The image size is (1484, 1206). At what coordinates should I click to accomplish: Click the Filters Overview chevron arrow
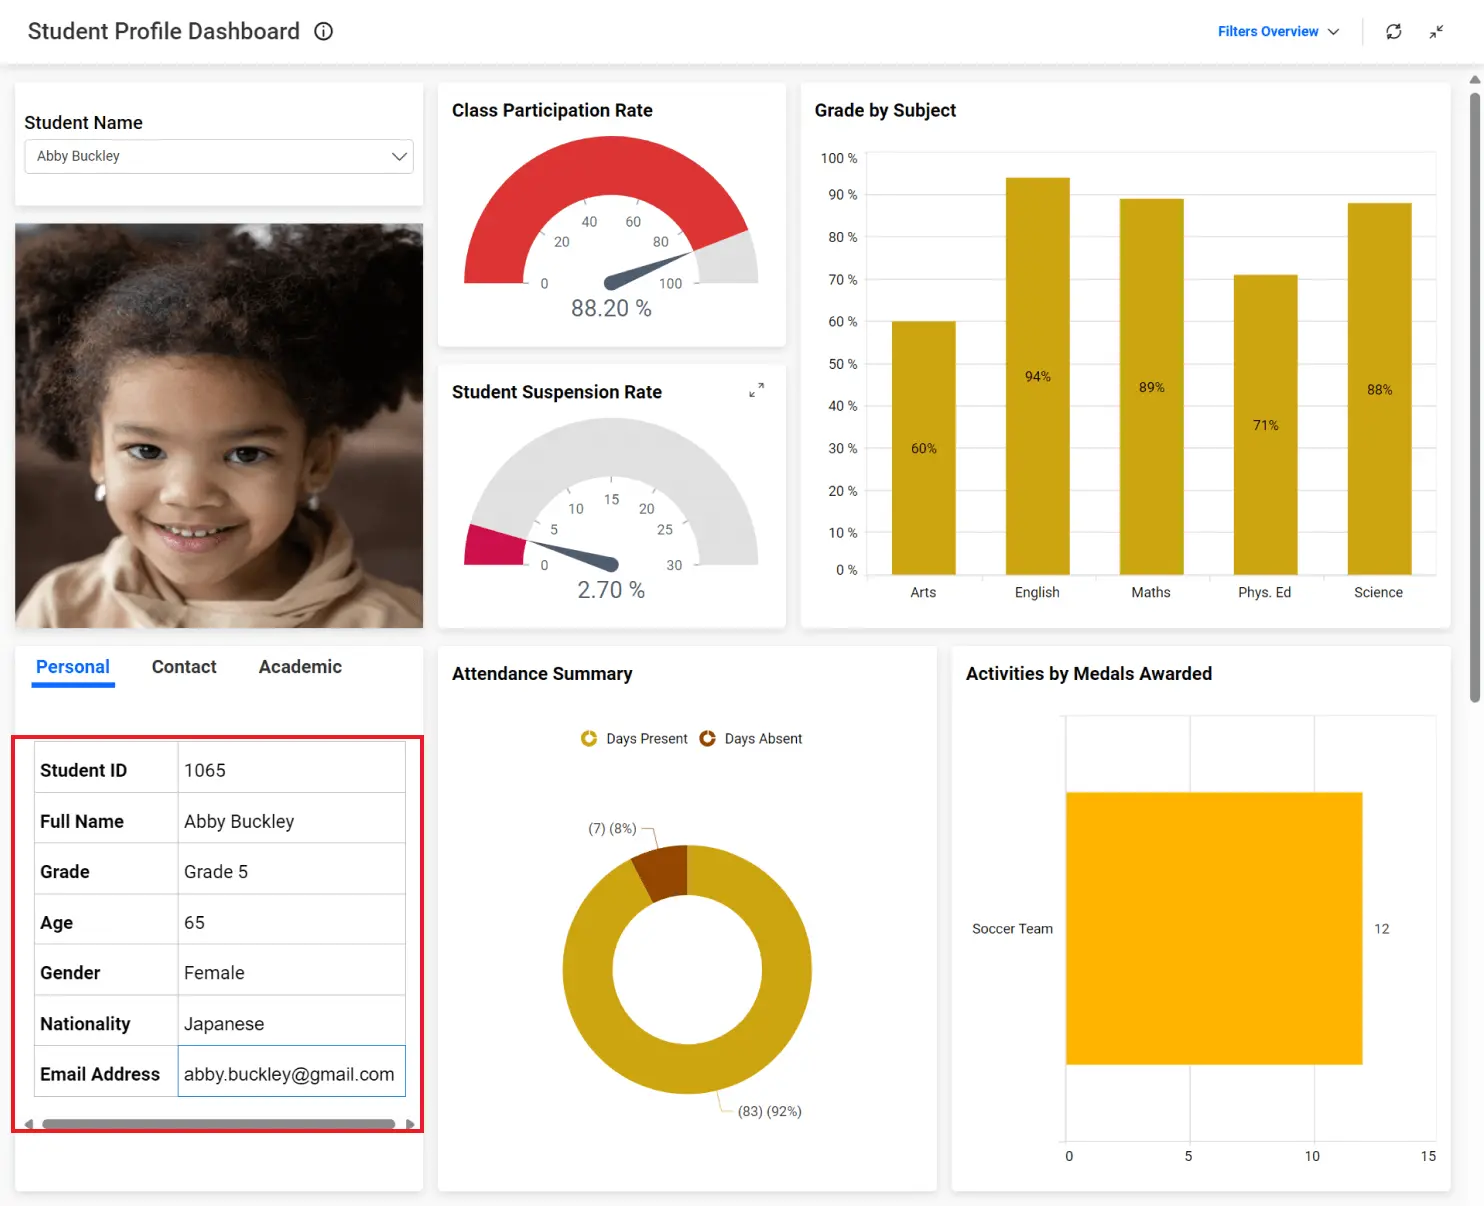1333,32
